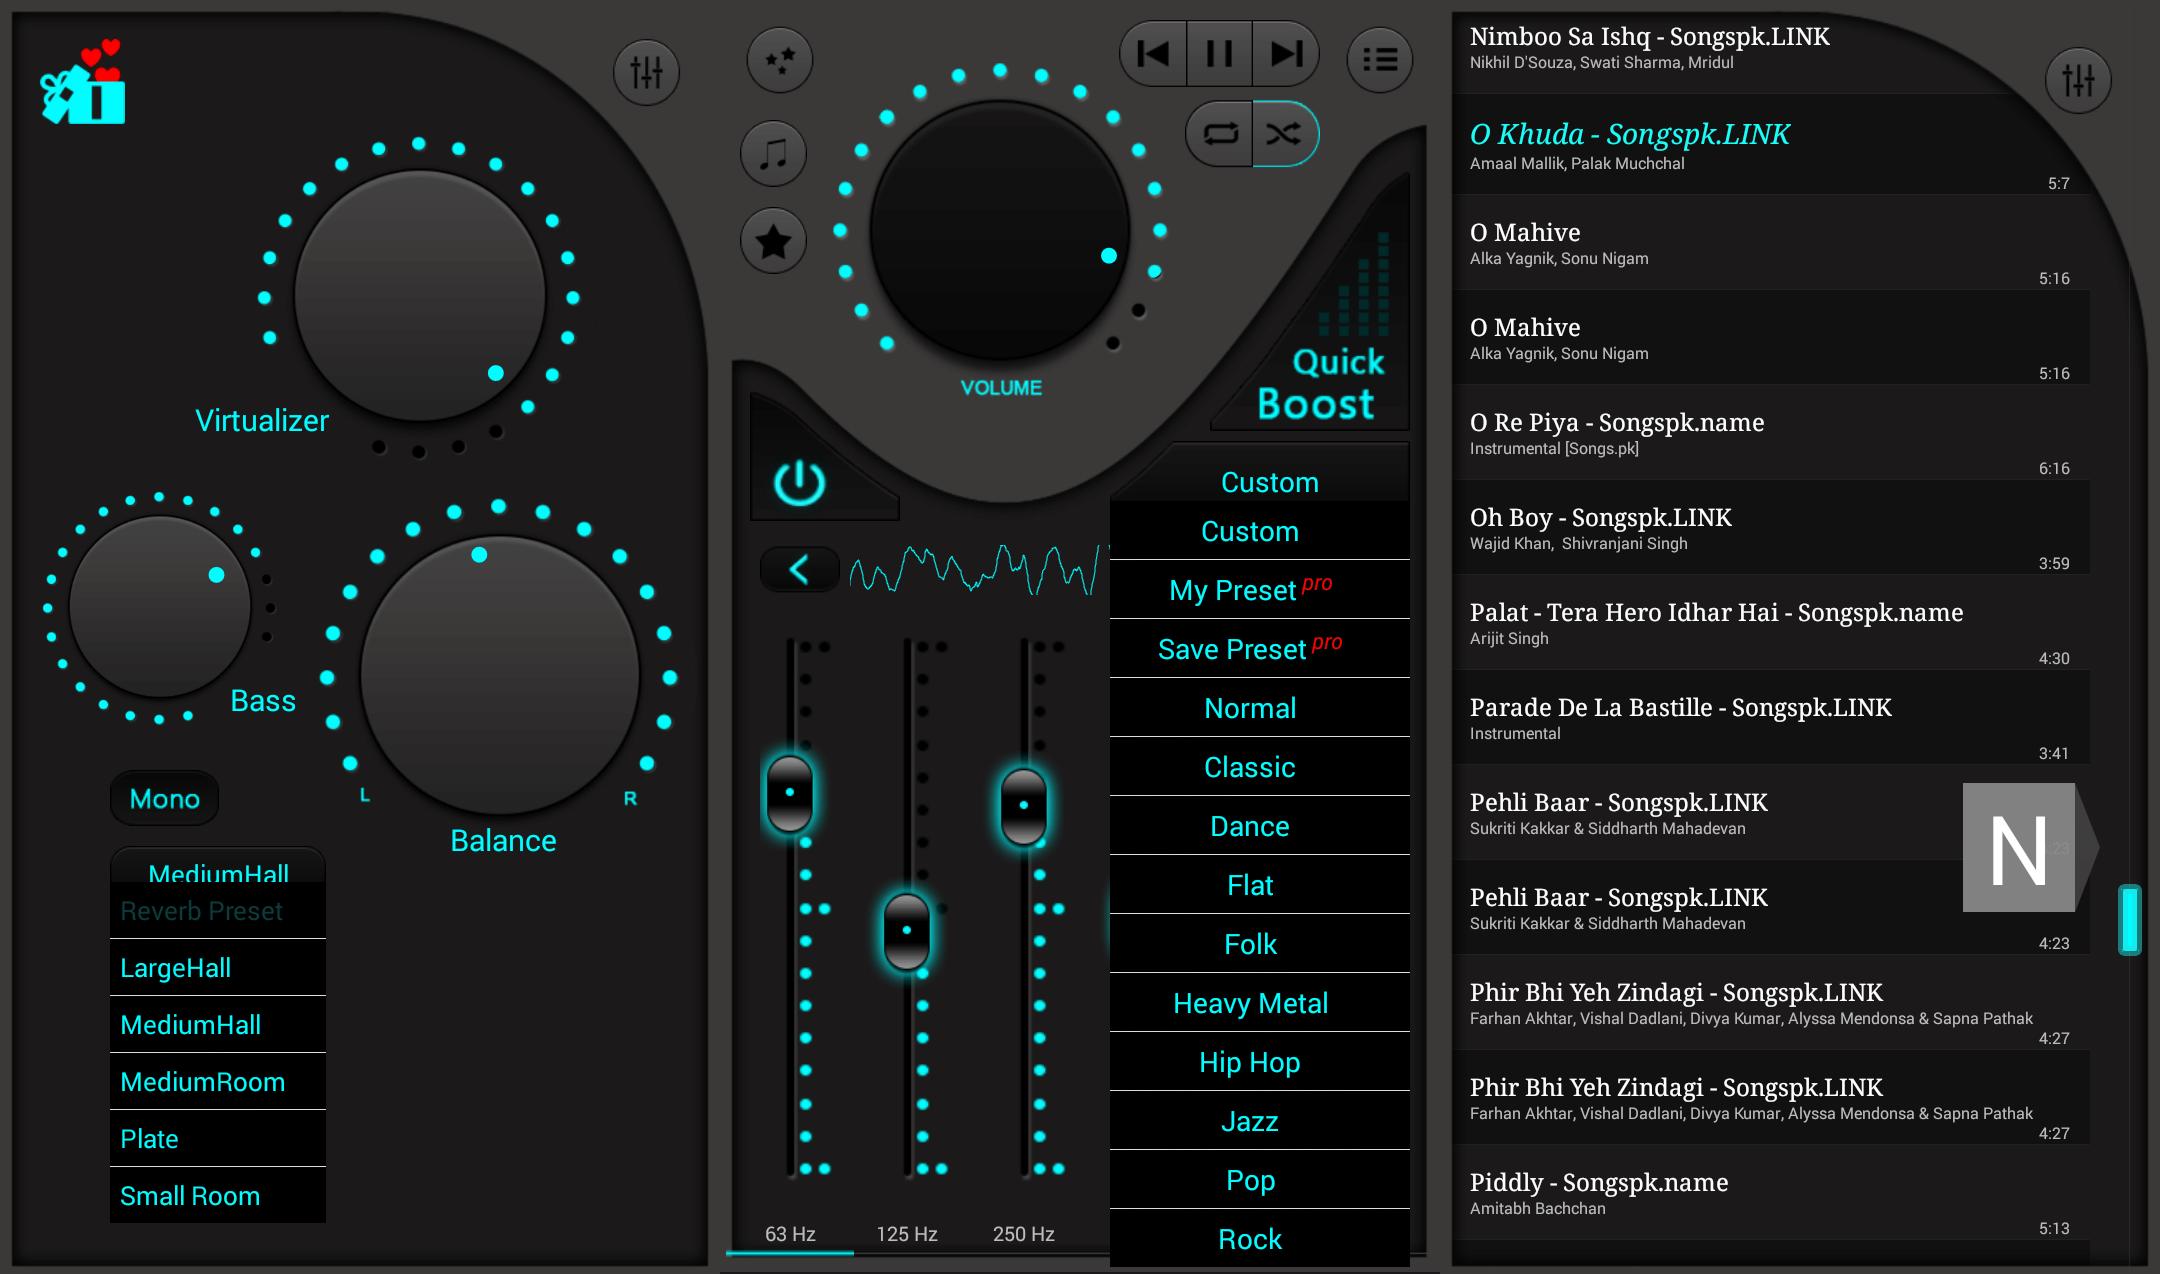Screen dimensions: 2160x1274
Task: Choose the Rock equalizer preset
Action: (1260, 1239)
